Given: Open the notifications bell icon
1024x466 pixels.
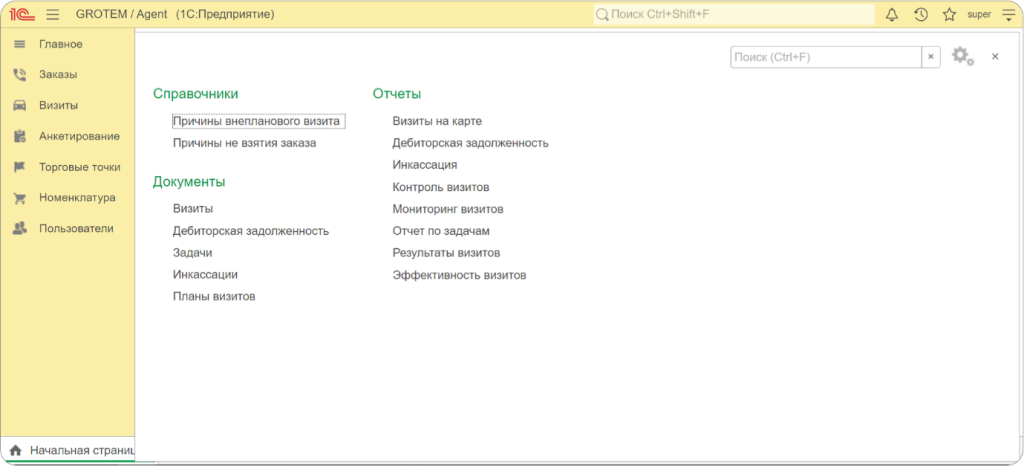Looking at the screenshot, I should point(891,14).
